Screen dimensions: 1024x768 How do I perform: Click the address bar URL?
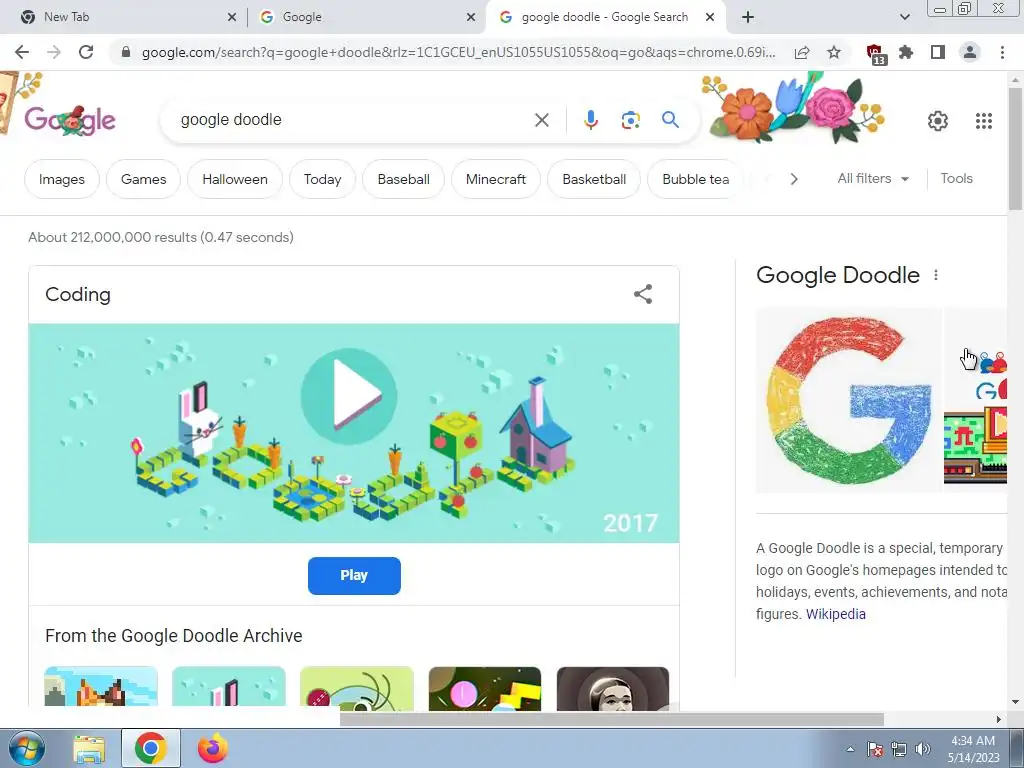(458, 52)
